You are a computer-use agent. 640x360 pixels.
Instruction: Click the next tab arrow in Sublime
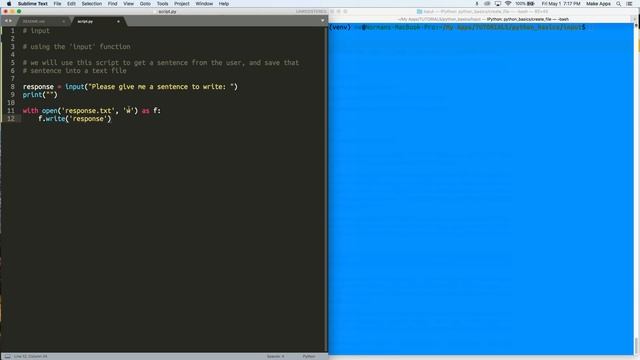[10, 21]
